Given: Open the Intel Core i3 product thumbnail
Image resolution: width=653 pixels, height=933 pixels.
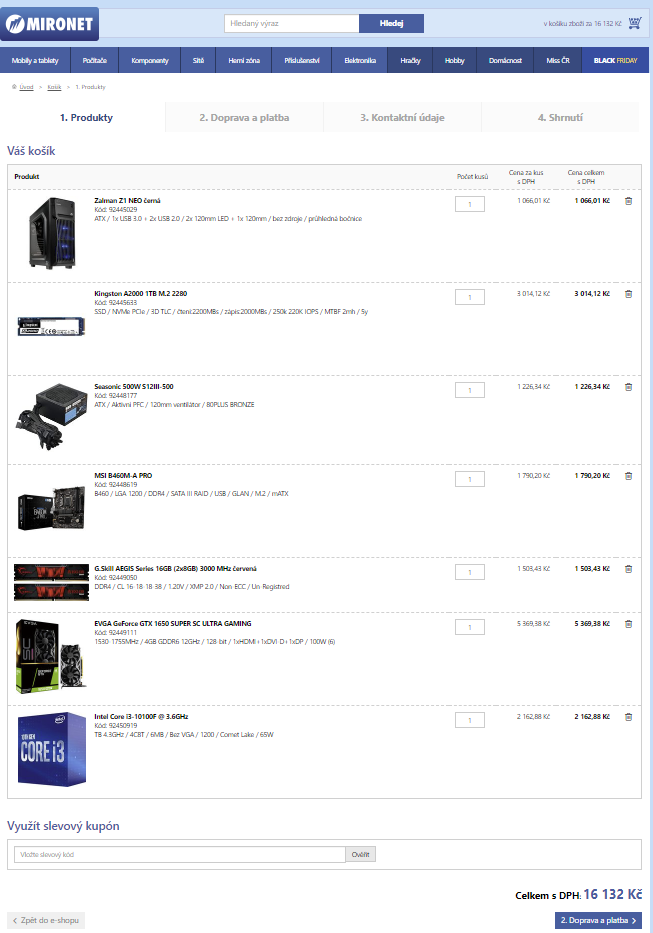Looking at the screenshot, I should coord(52,749).
